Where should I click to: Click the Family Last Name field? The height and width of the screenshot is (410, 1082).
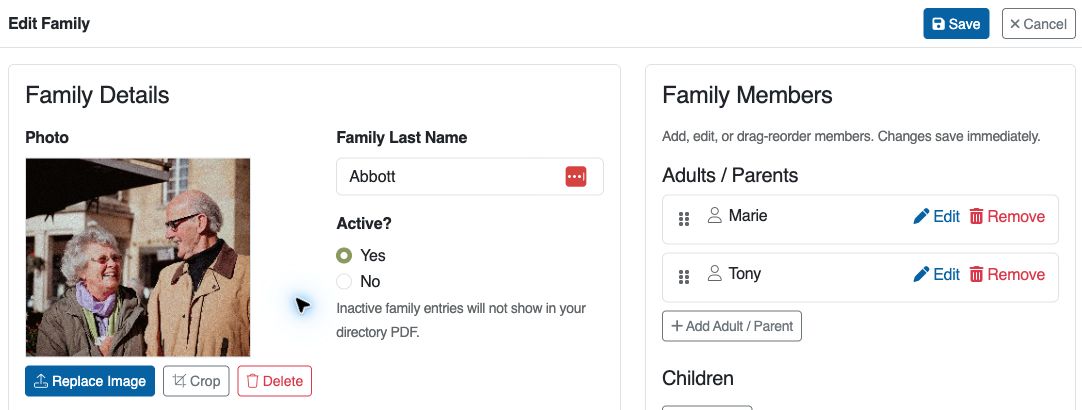469,177
